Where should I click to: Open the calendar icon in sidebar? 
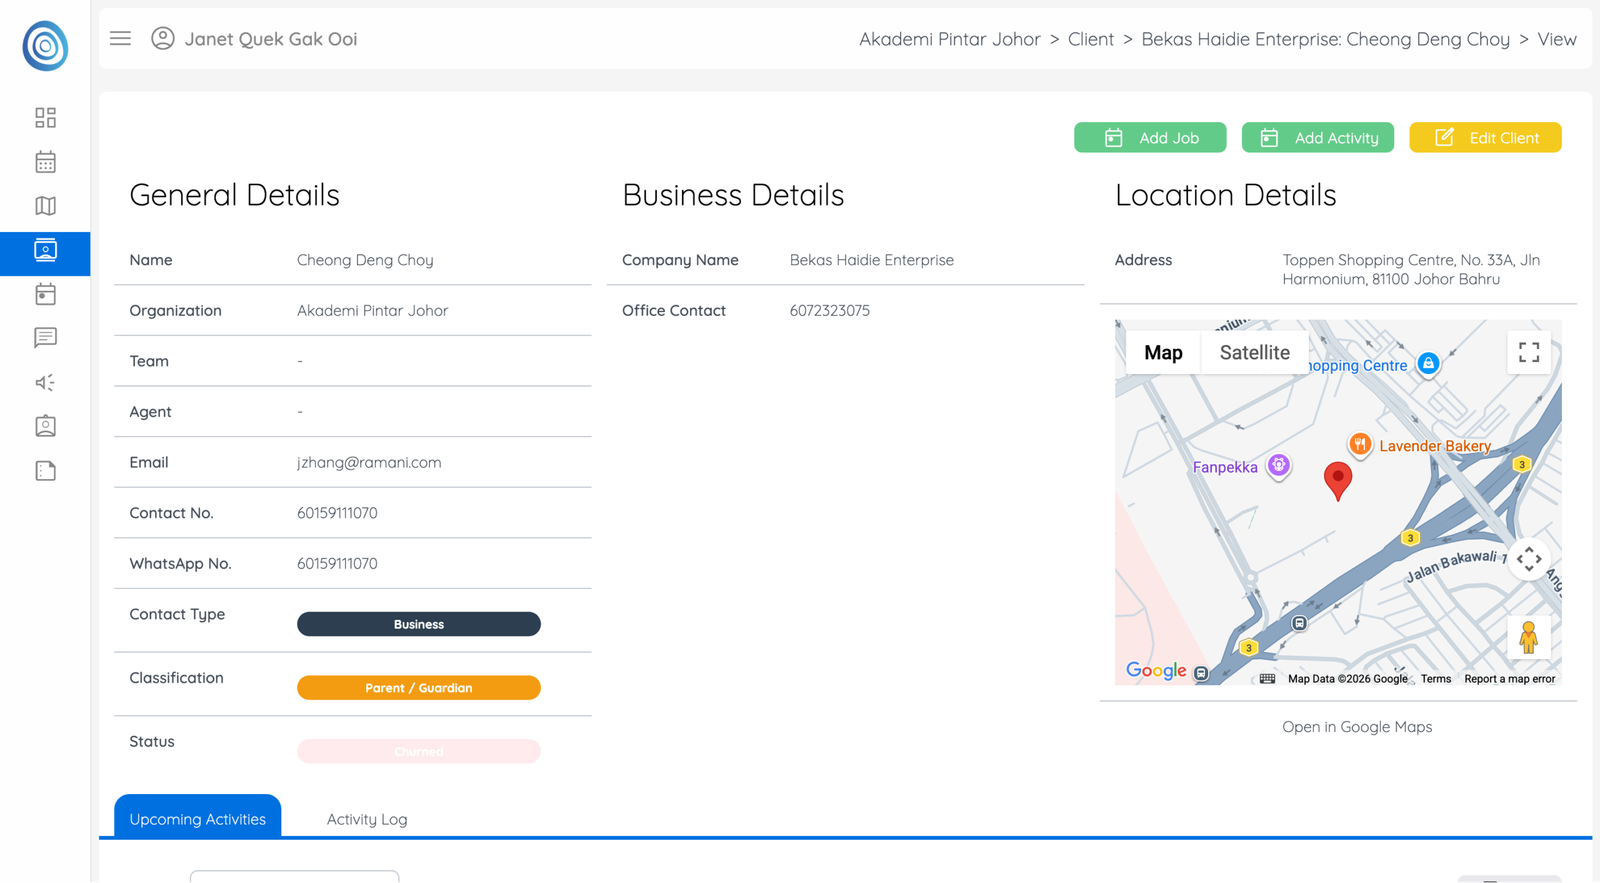45,162
